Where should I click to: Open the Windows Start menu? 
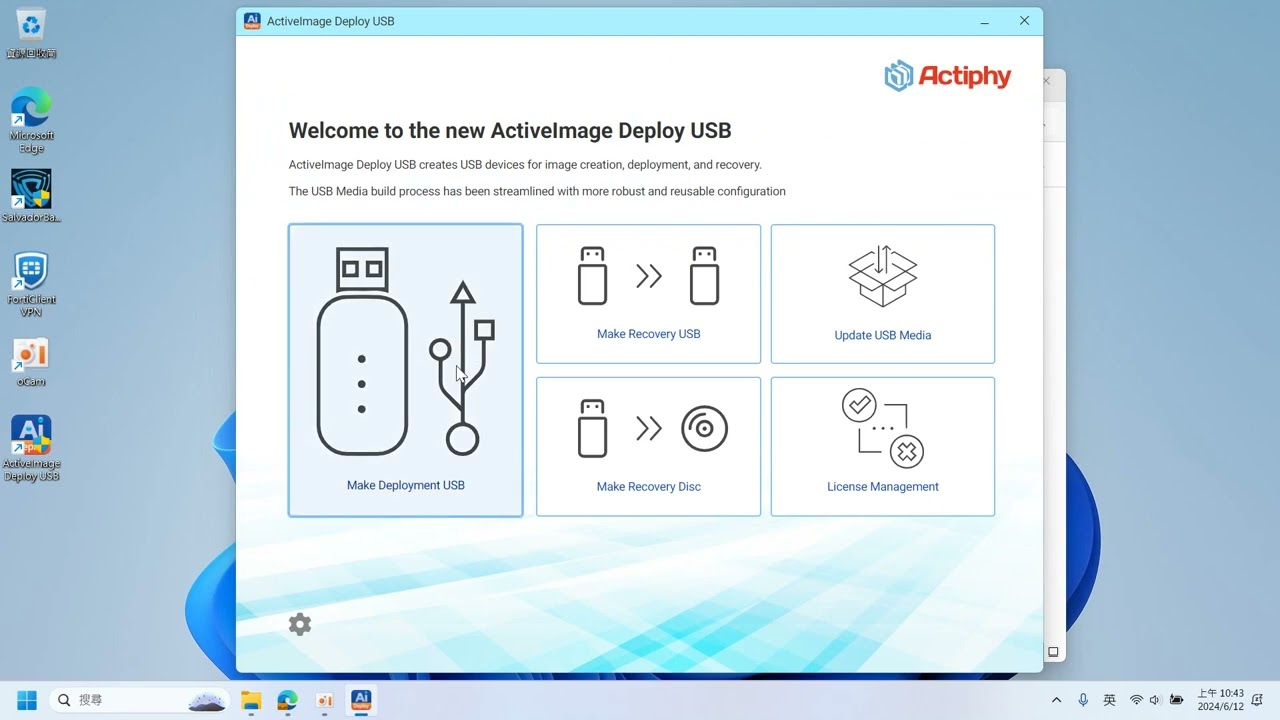[27, 700]
